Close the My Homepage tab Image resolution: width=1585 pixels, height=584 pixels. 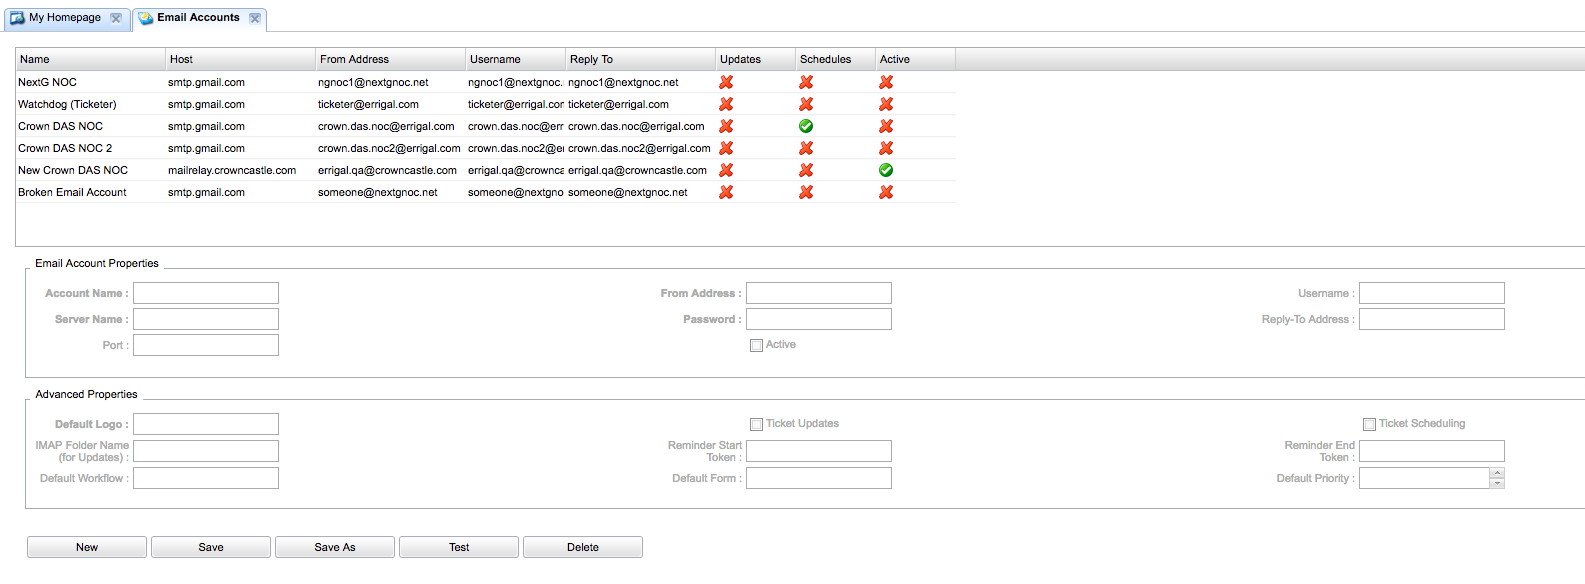point(116,18)
